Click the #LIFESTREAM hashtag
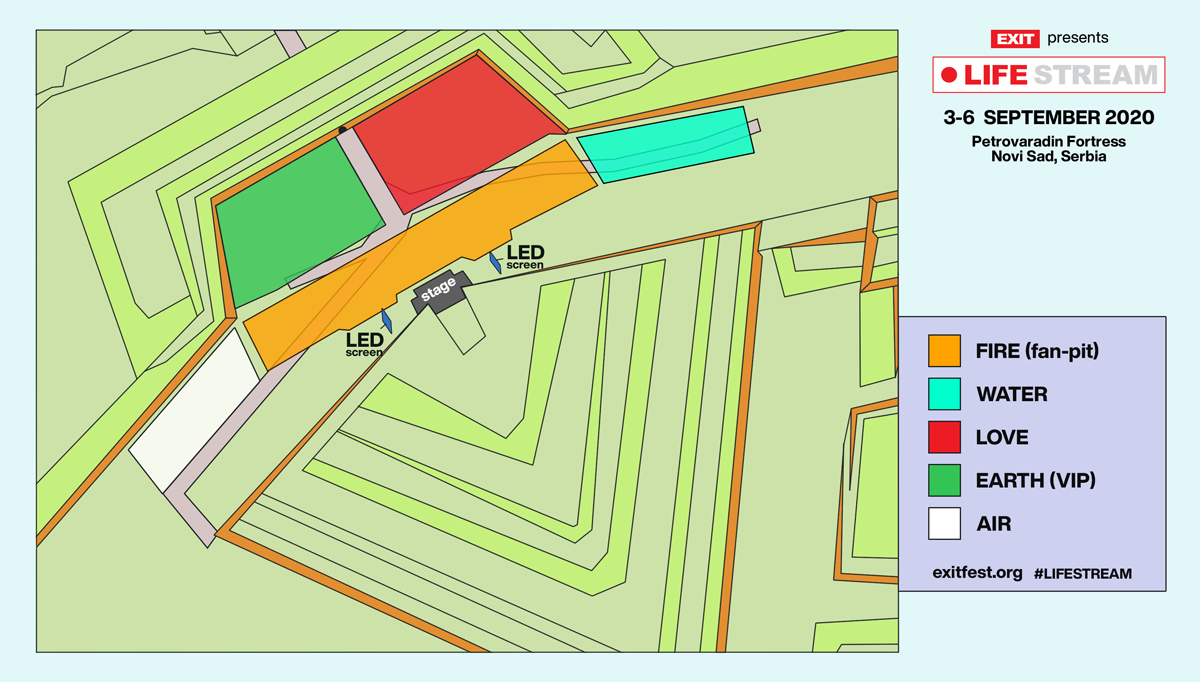This screenshot has height=682, width=1200. click(x=1083, y=573)
